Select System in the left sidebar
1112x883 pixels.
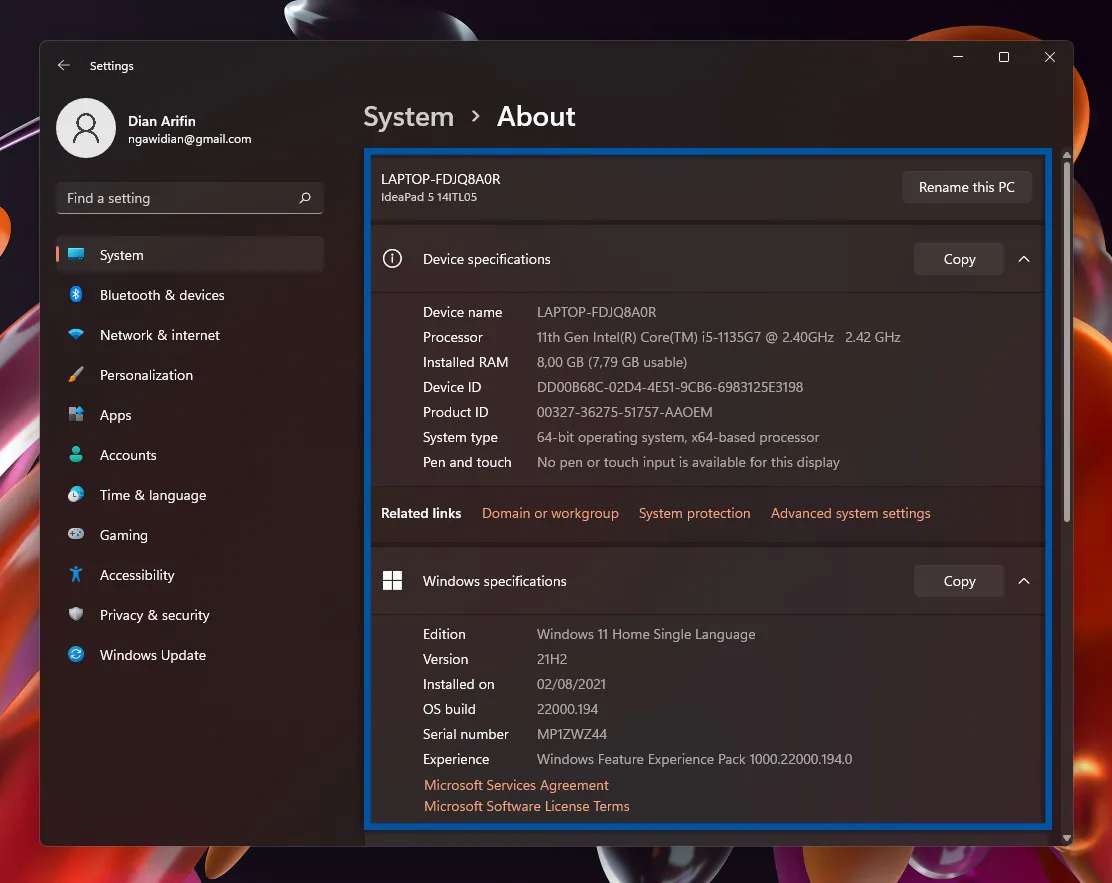coord(121,255)
